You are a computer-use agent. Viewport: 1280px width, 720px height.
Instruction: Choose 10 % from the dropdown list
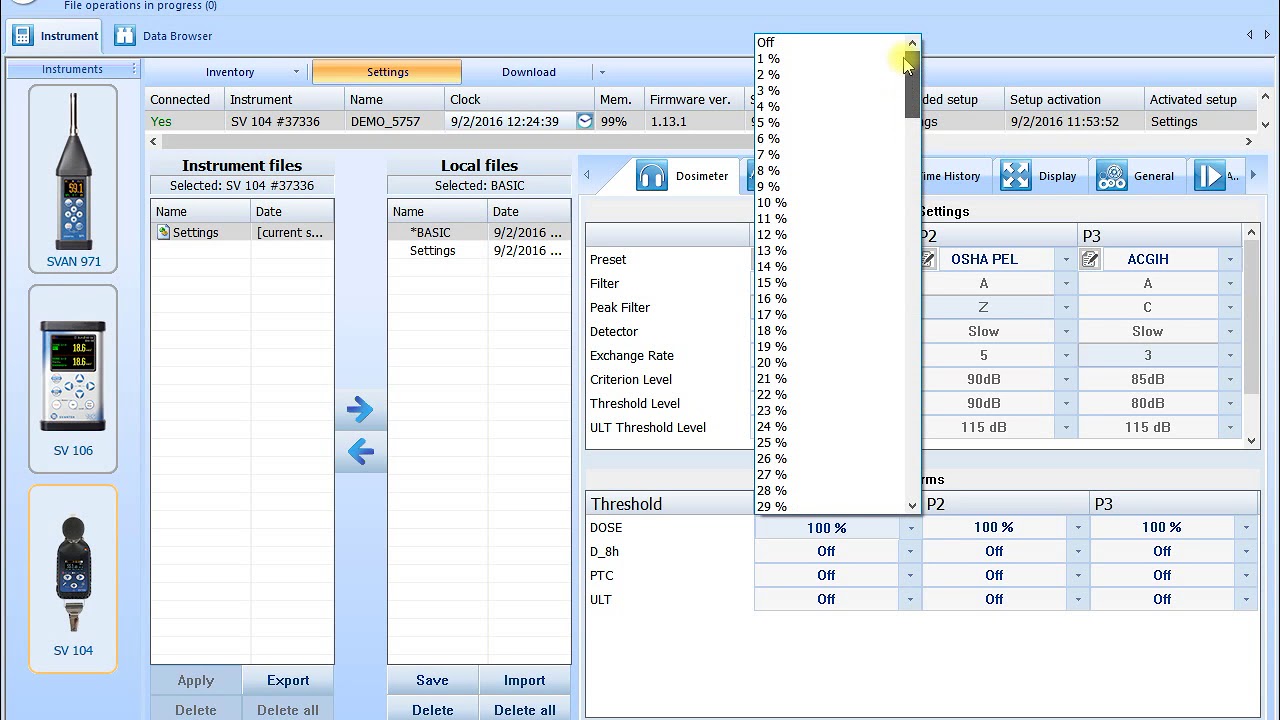click(x=830, y=203)
